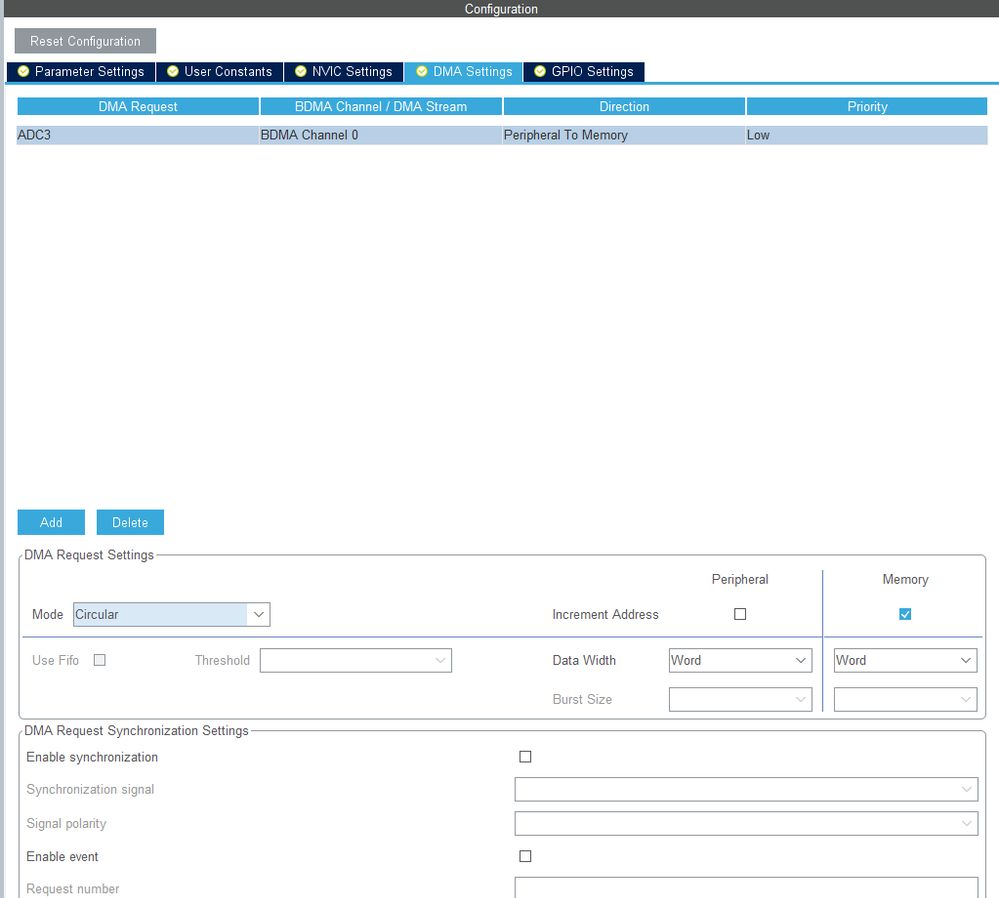
Task: Click the NVIC Settings tab check icon
Action: tap(301, 71)
